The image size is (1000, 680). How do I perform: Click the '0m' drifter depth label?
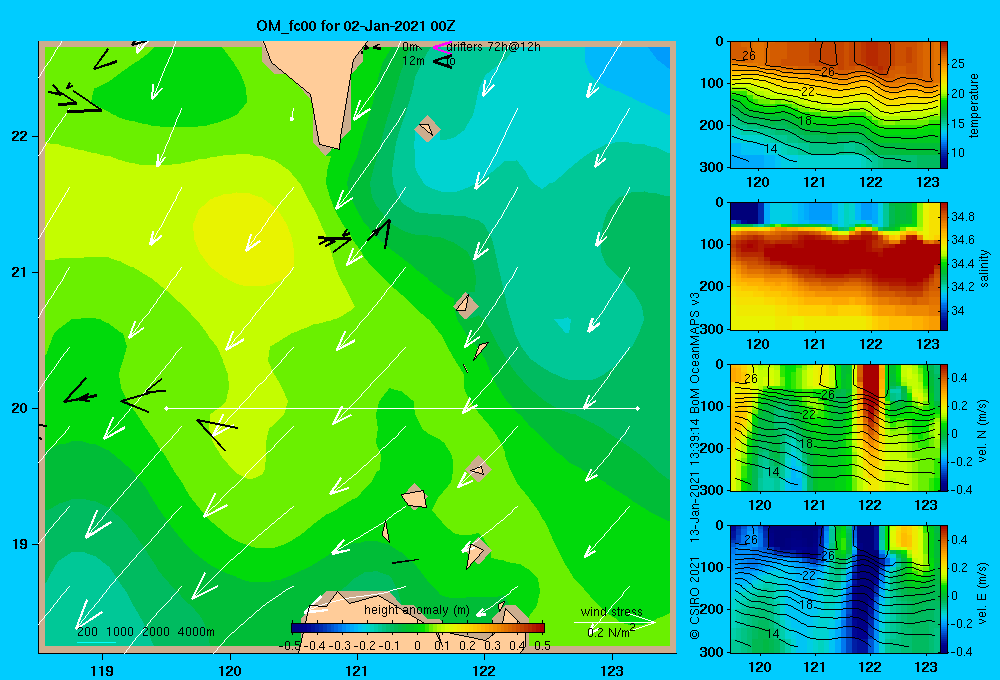click(411, 47)
